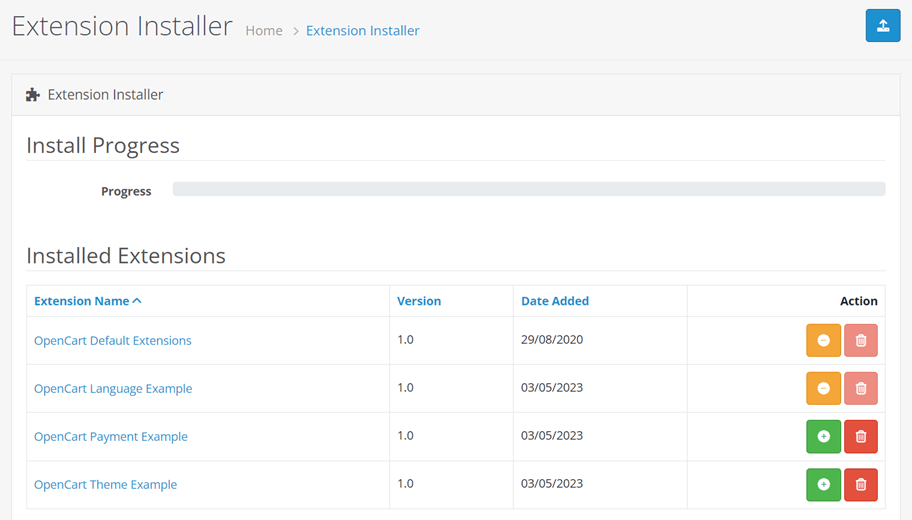
Task: Install OpenCart Payment Example with the green plus button
Action: (x=823, y=436)
